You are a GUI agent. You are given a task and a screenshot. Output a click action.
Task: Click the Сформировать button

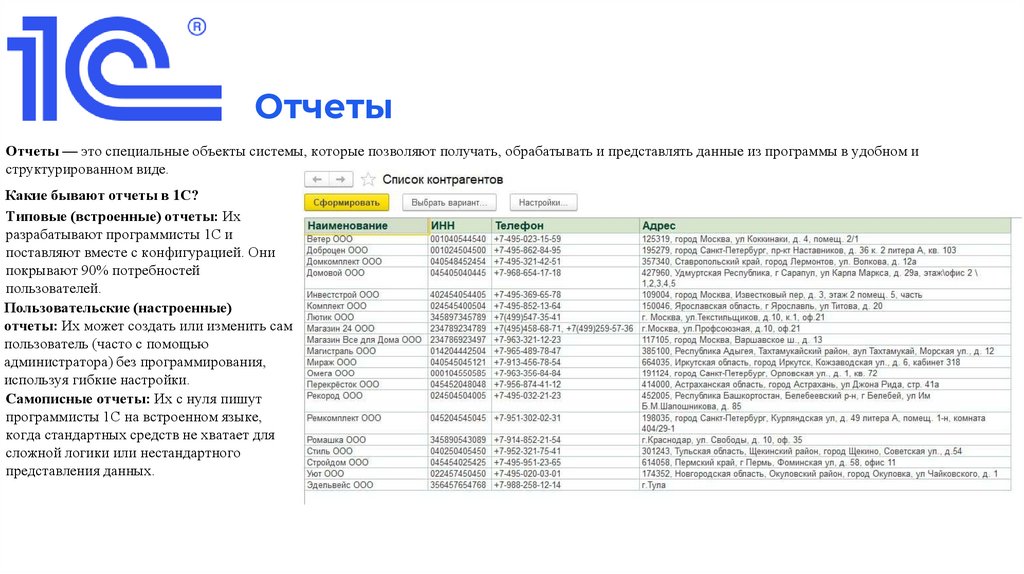pos(346,202)
